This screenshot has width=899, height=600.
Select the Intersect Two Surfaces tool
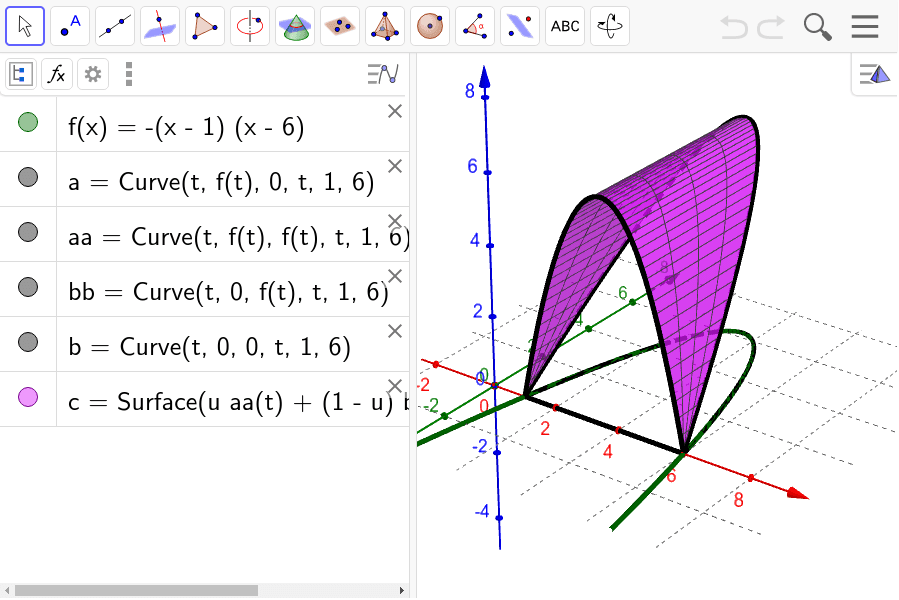click(x=159, y=26)
